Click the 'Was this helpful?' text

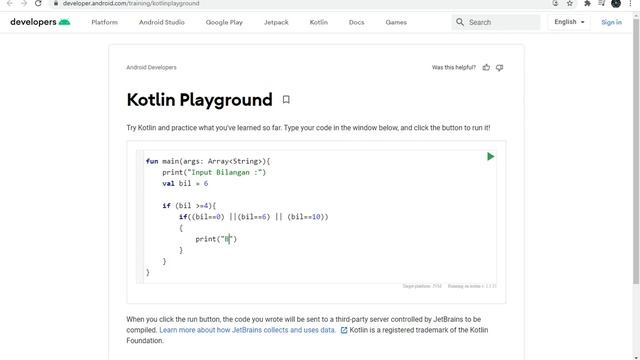pos(454,67)
